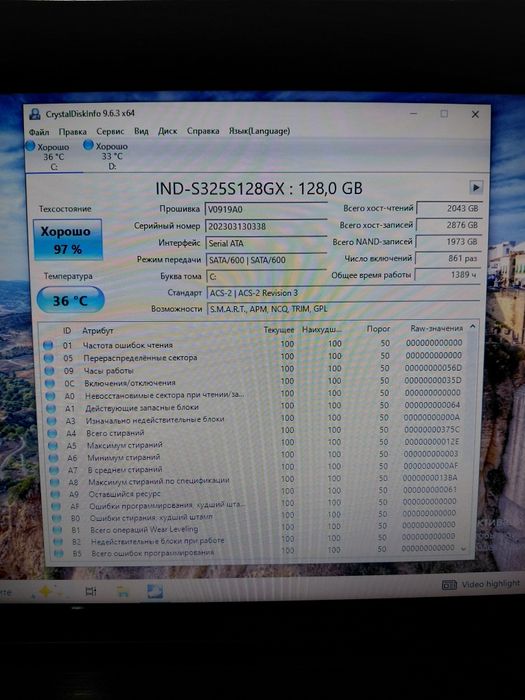
Task: Click the yellow star taskbar icon
Action: point(46,592)
